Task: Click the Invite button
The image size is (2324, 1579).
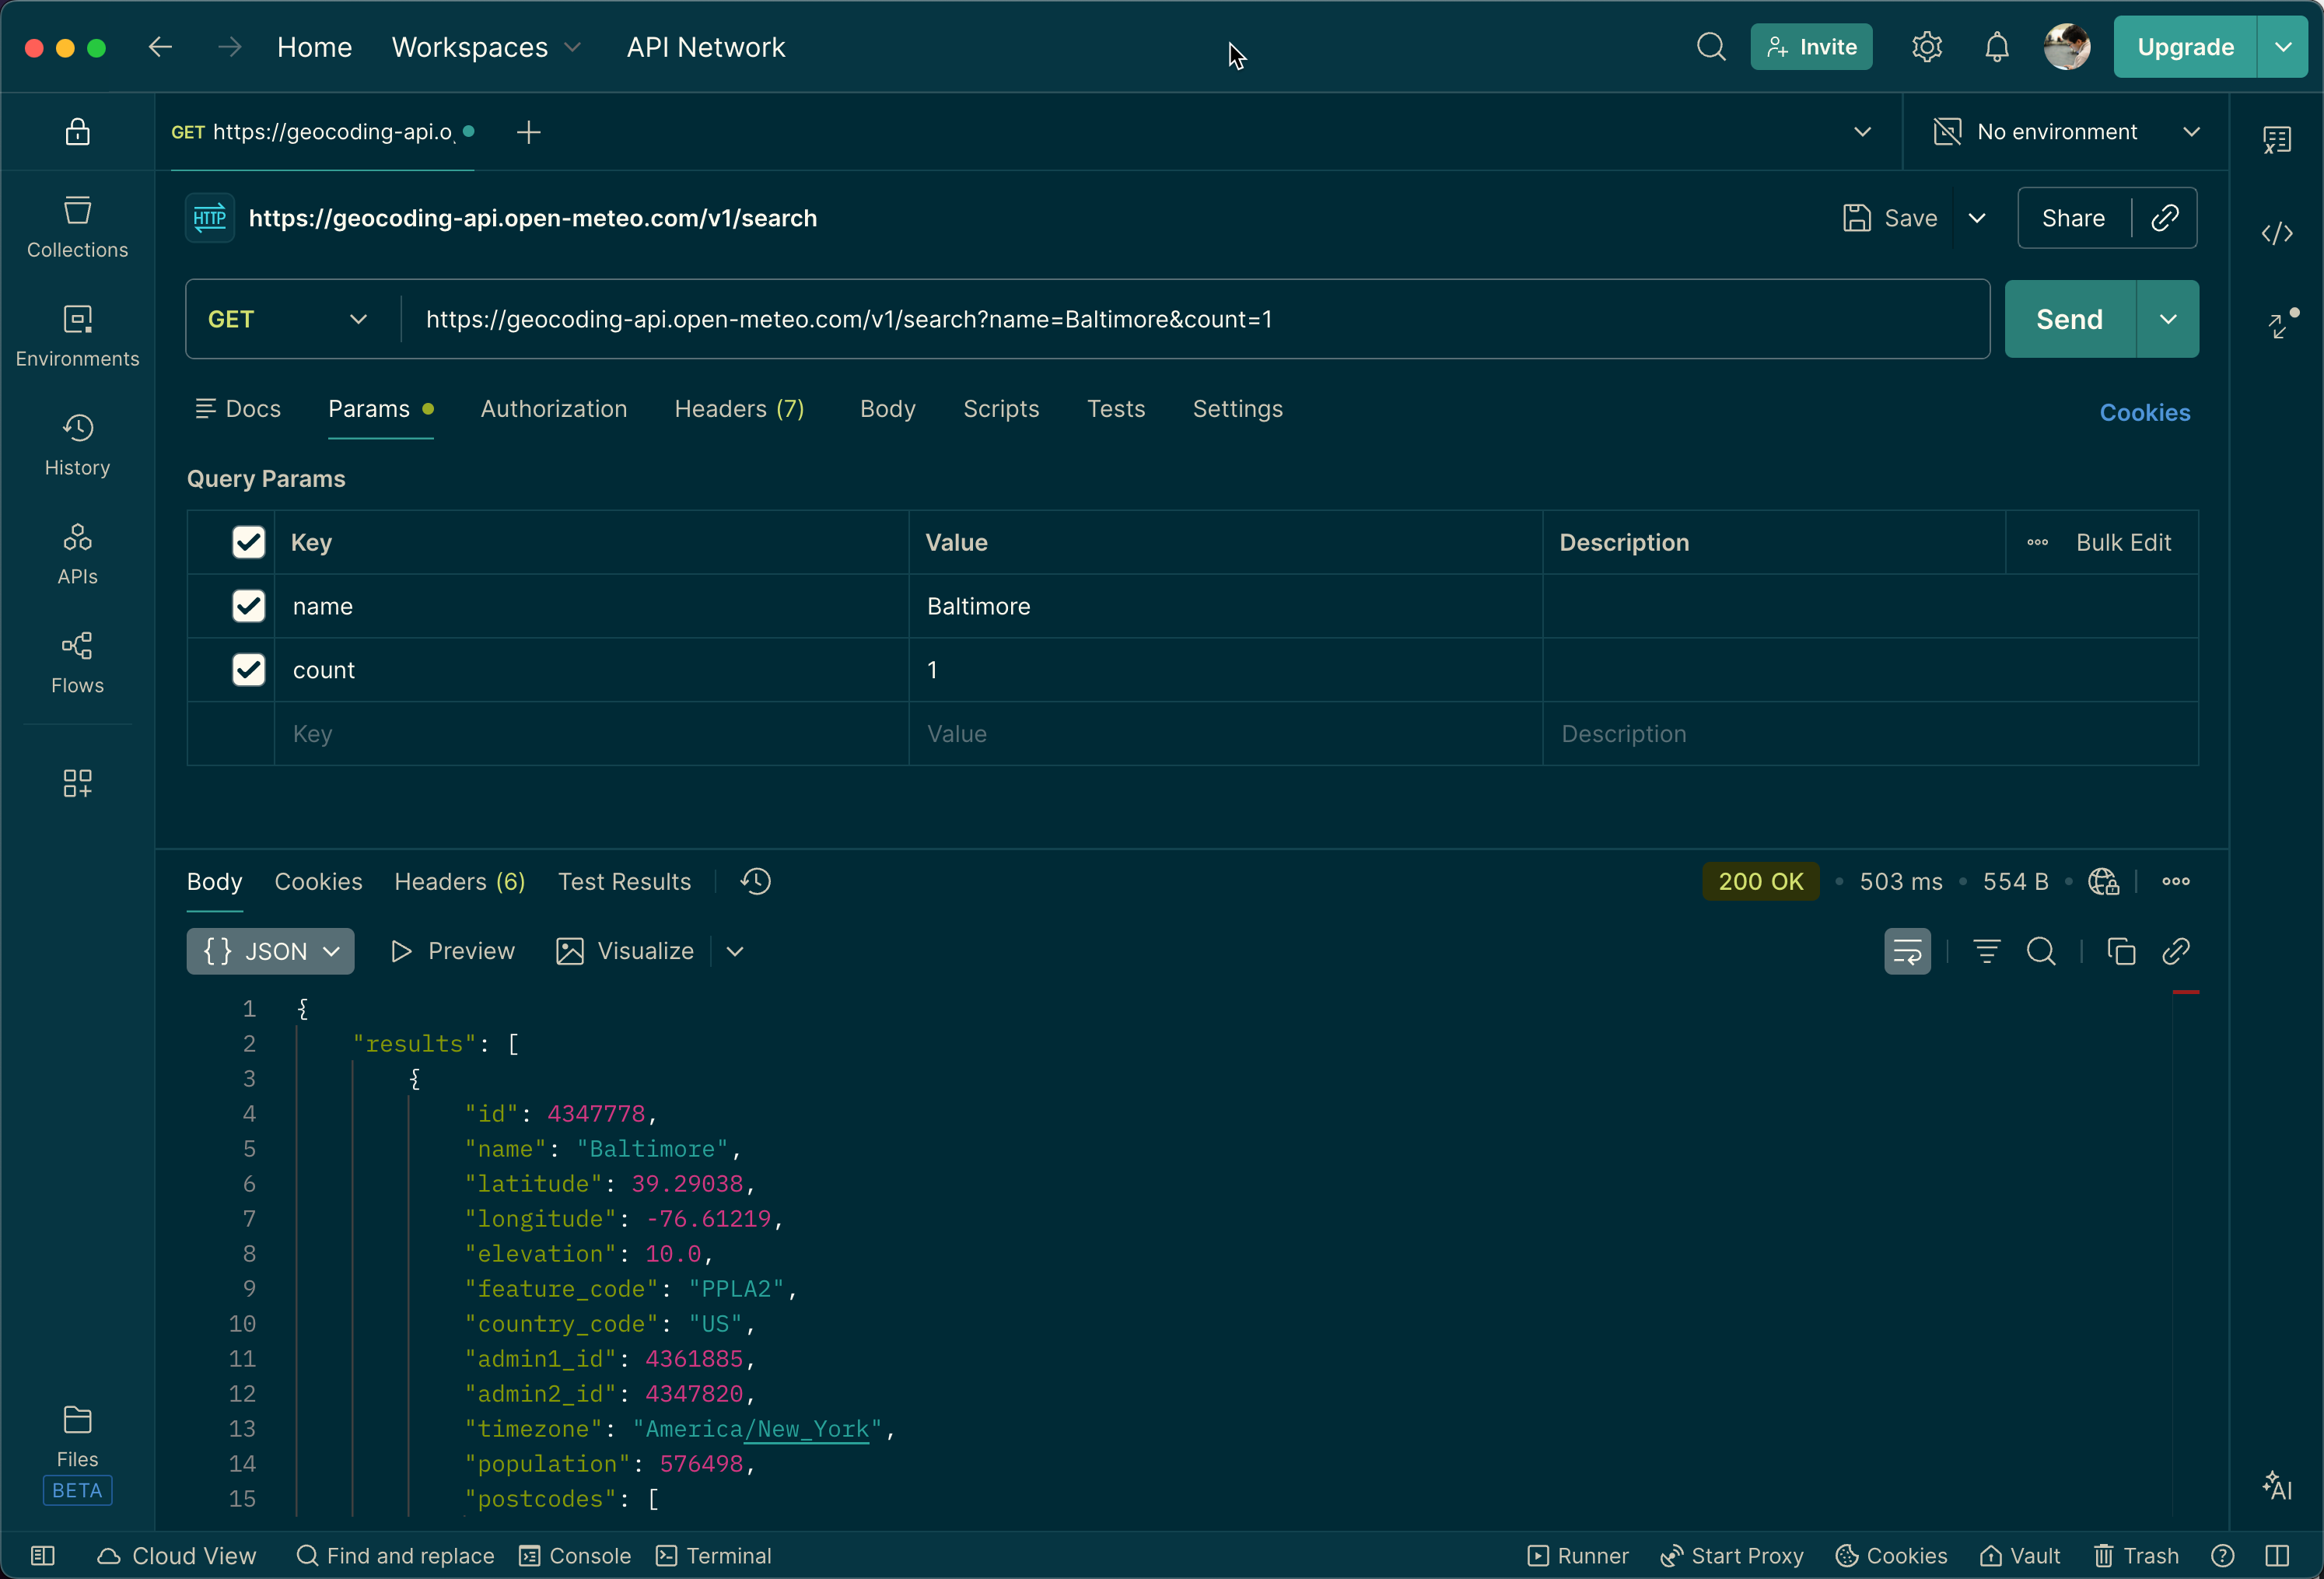Action: 1811,47
